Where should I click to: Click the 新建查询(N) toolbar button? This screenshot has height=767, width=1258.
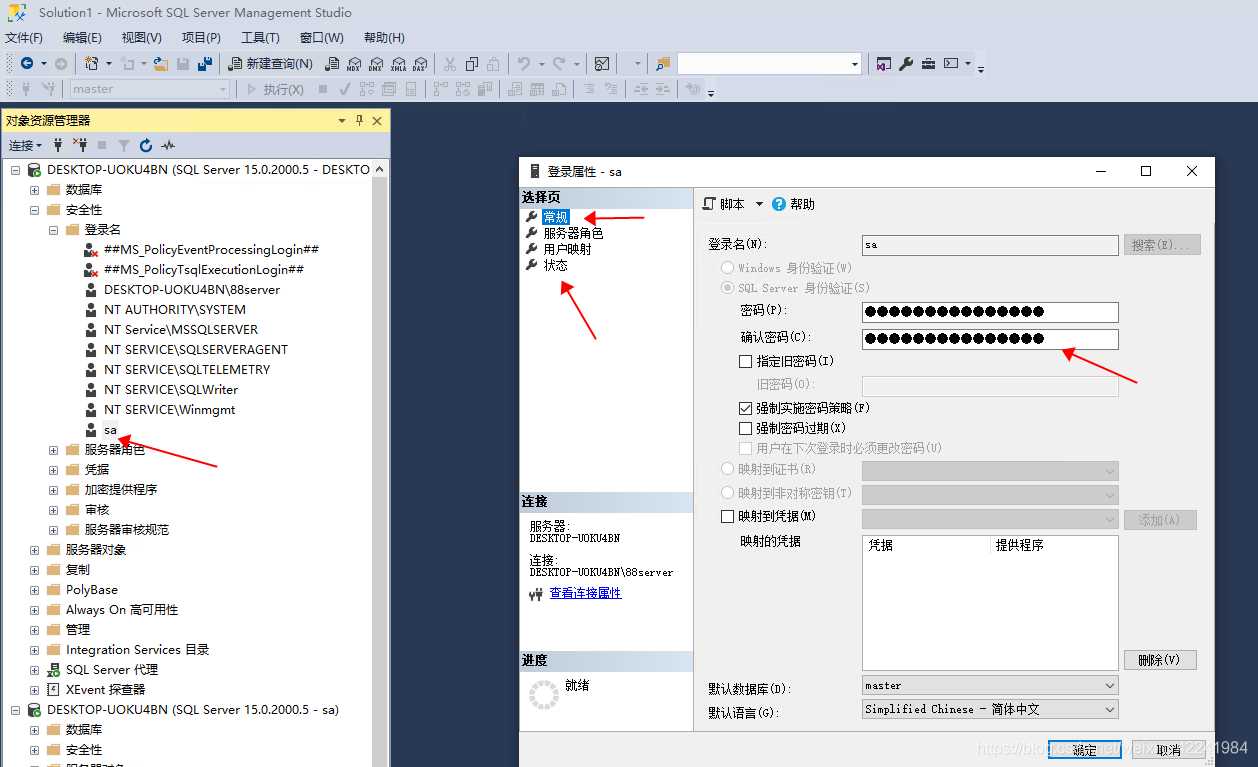click(x=271, y=63)
